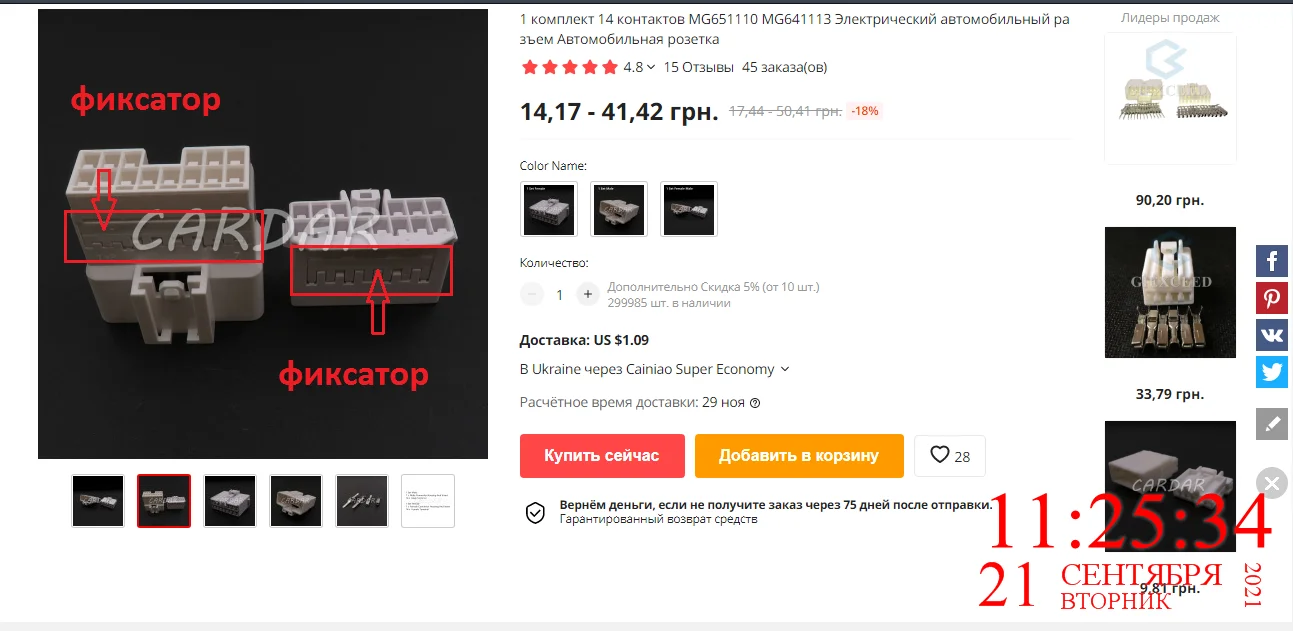Share the product on Facebook
This screenshot has width=1293, height=631.
click(1272, 262)
